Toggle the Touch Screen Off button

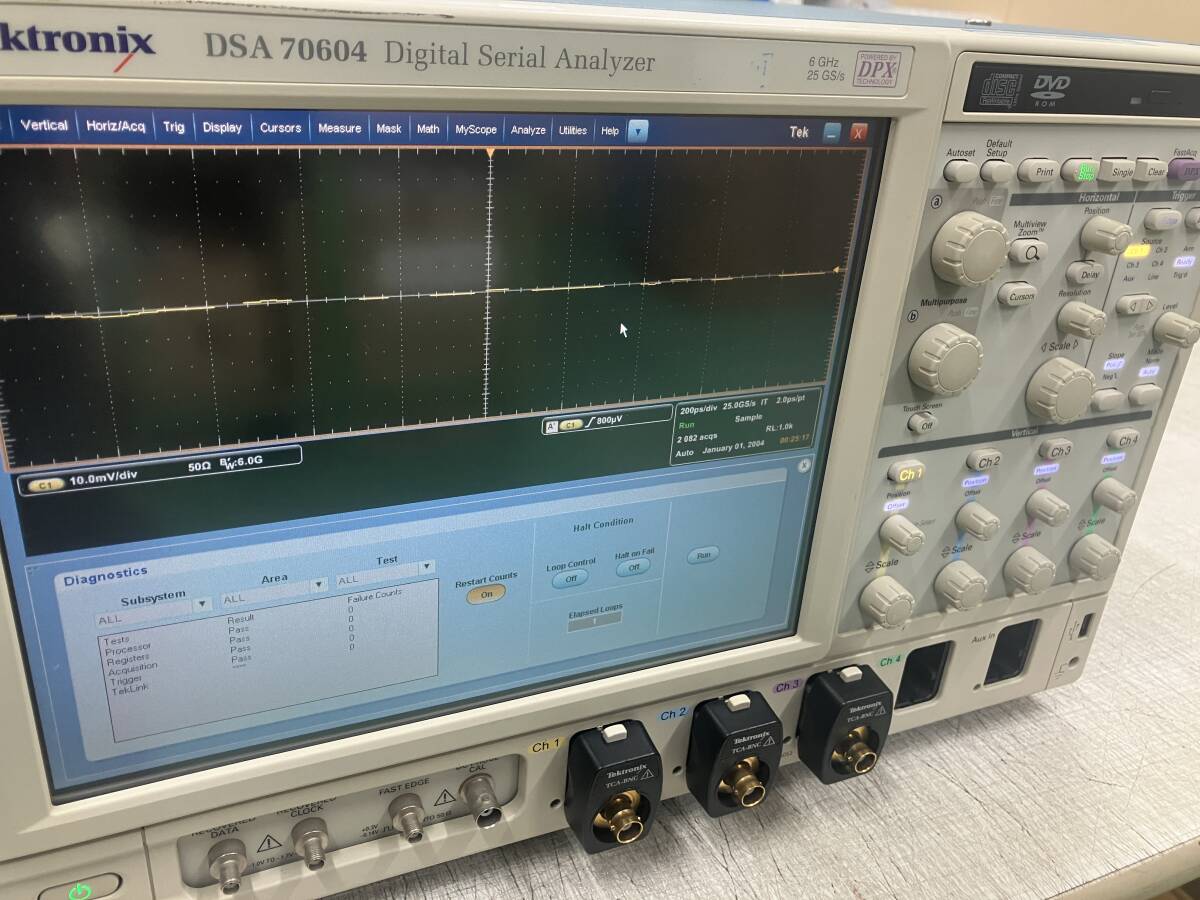(922, 423)
